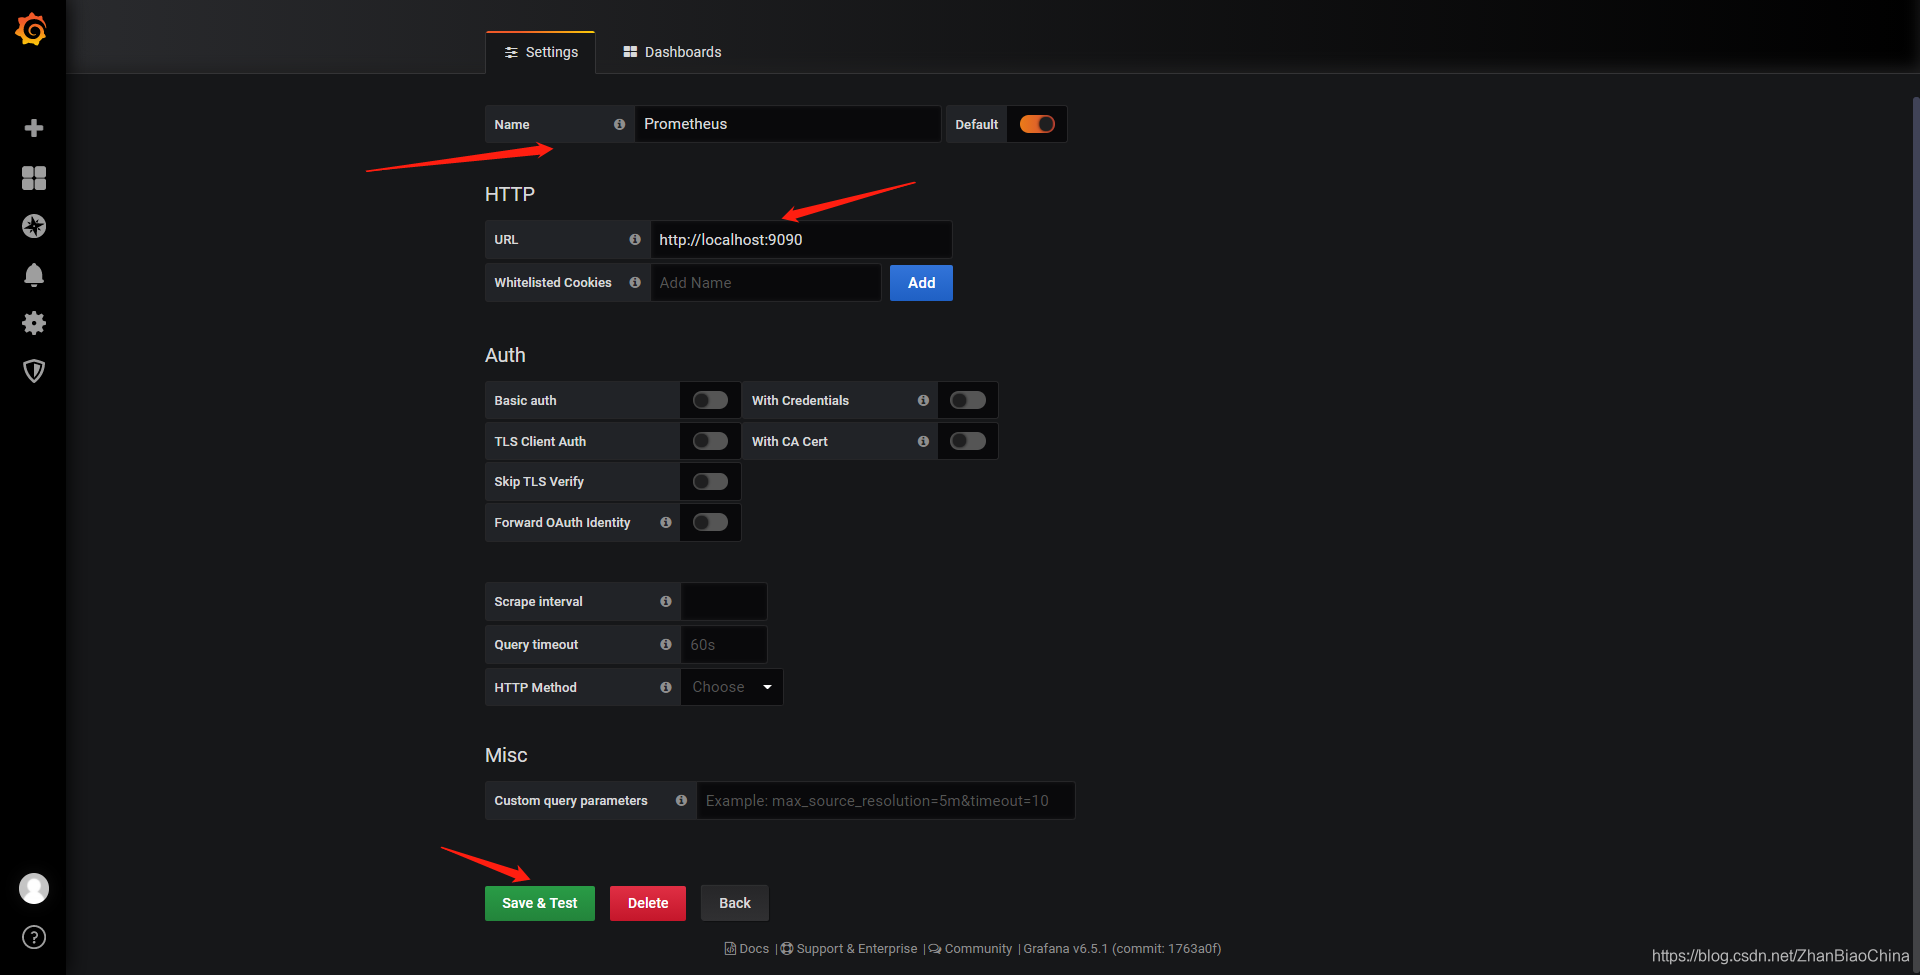
Task: Show info tooltip for Query timeout
Action: tap(665, 644)
